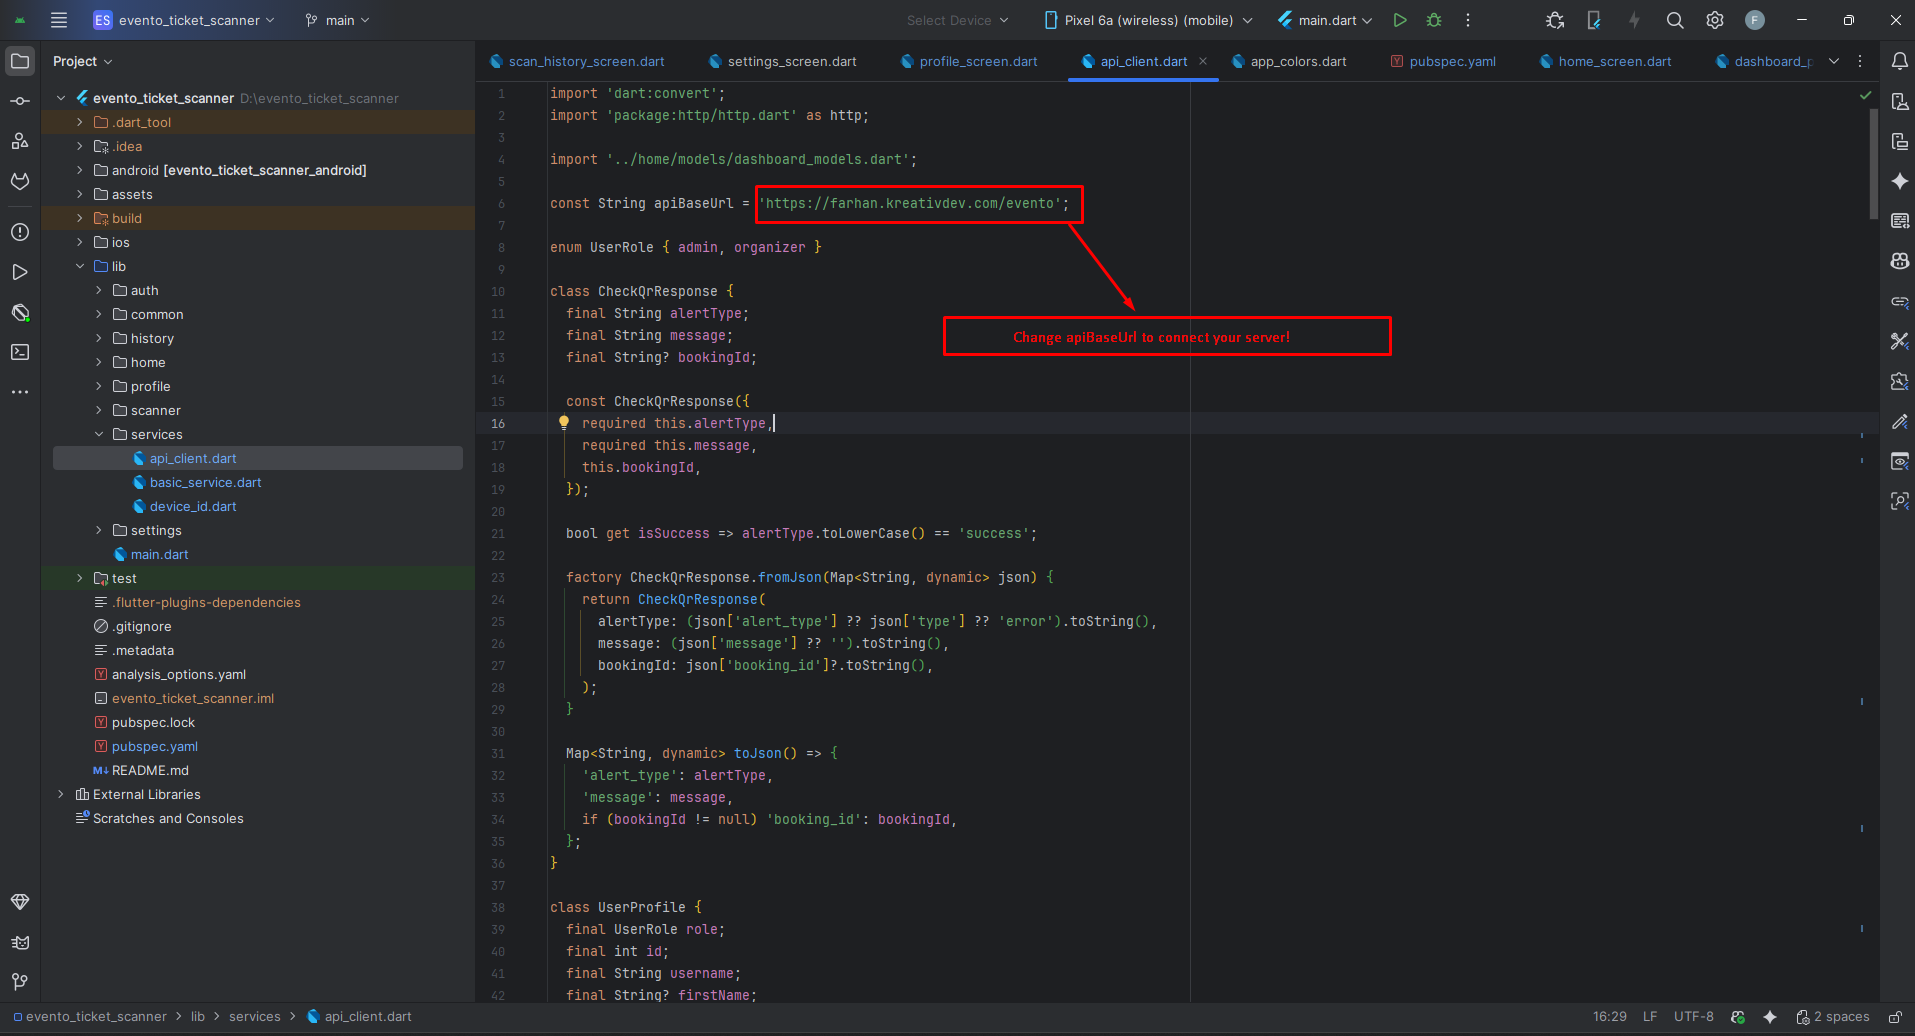Open the Gemini assistant sparkle icon
Image resolution: width=1915 pixels, height=1036 pixels.
click(x=1900, y=181)
